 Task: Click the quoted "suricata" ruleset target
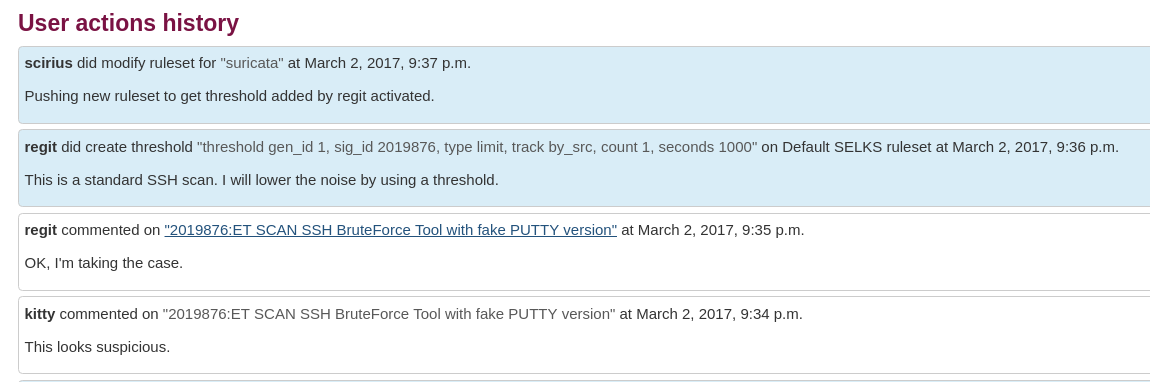pos(252,63)
